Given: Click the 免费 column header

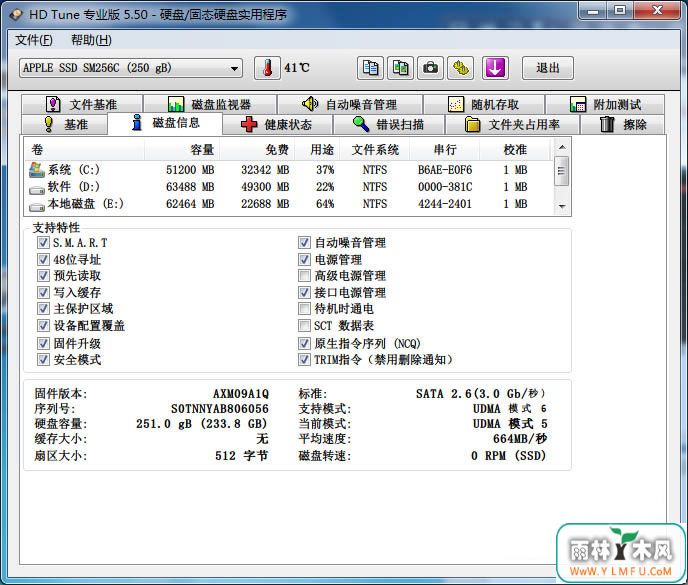Looking at the screenshot, I should click(x=257, y=150).
